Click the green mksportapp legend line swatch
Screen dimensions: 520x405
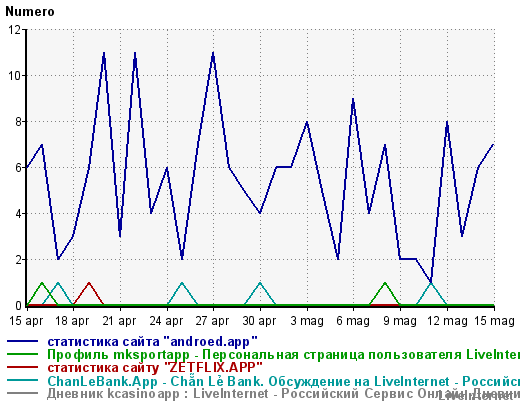click(23, 354)
